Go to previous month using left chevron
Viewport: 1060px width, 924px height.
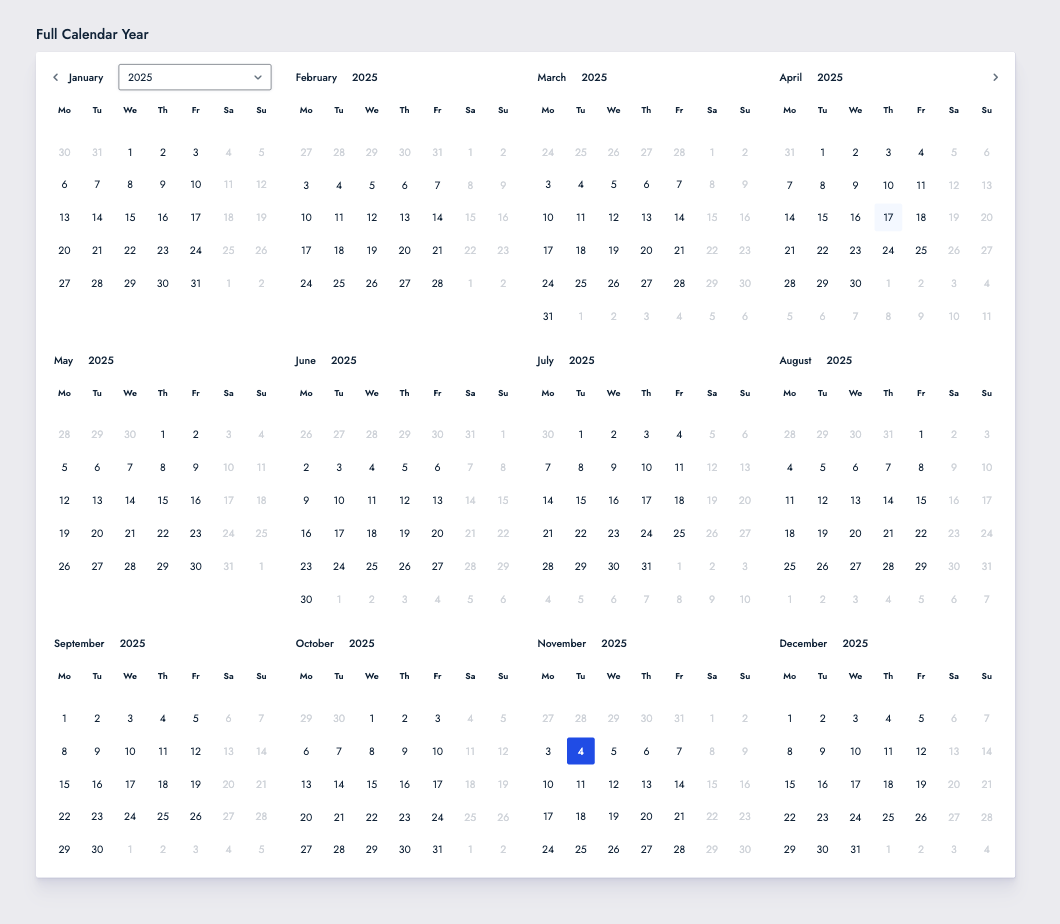tap(55, 77)
